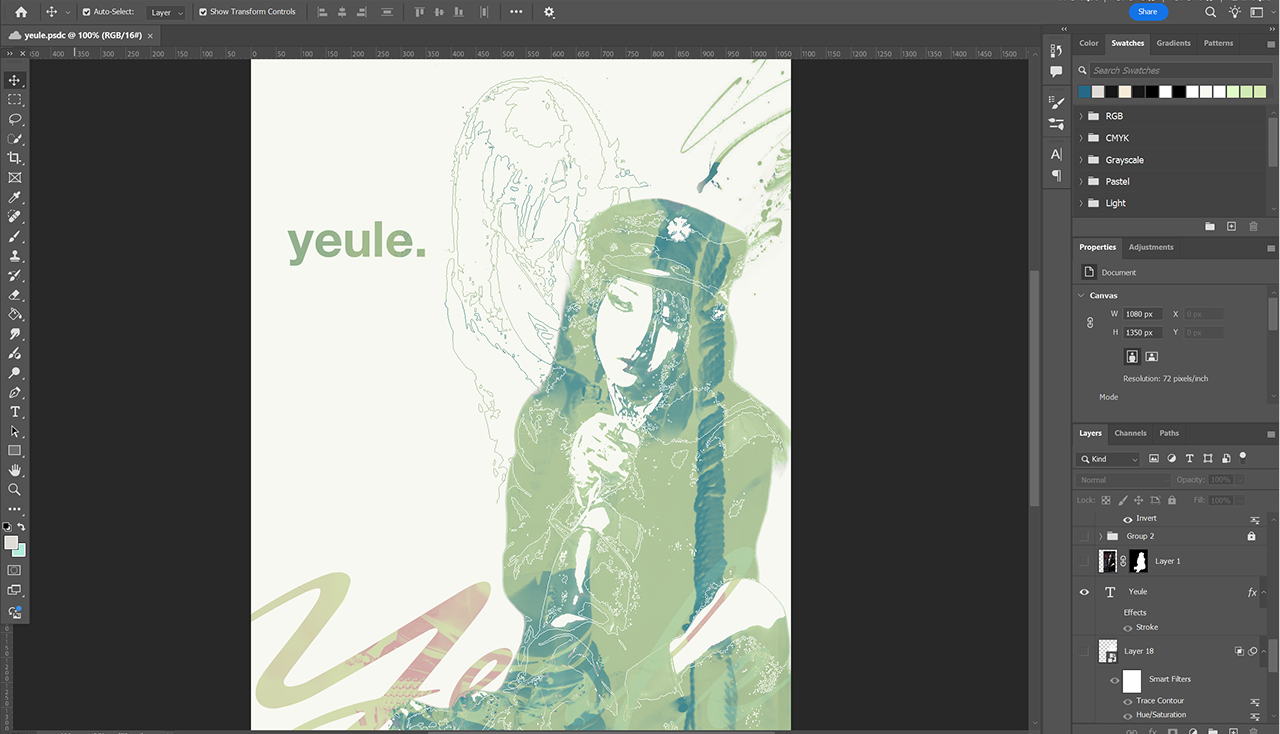The image size is (1280, 734).
Task: Activate the Horizontal Type tool
Action: (15, 412)
